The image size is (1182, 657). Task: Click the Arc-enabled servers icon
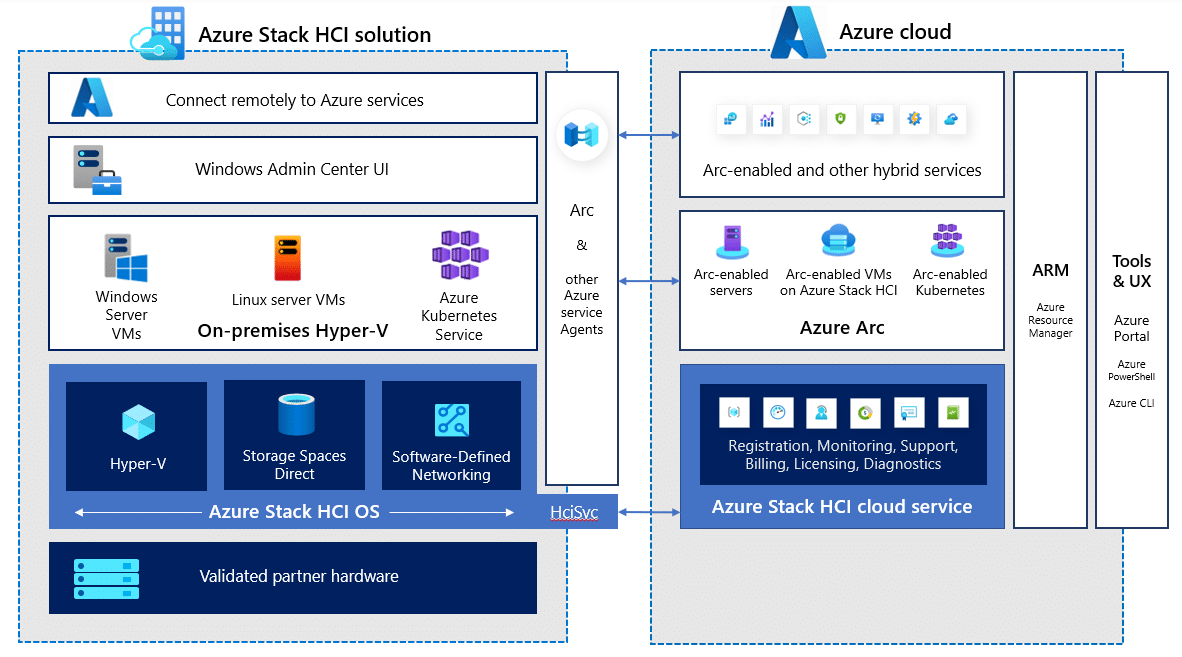click(x=731, y=240)
